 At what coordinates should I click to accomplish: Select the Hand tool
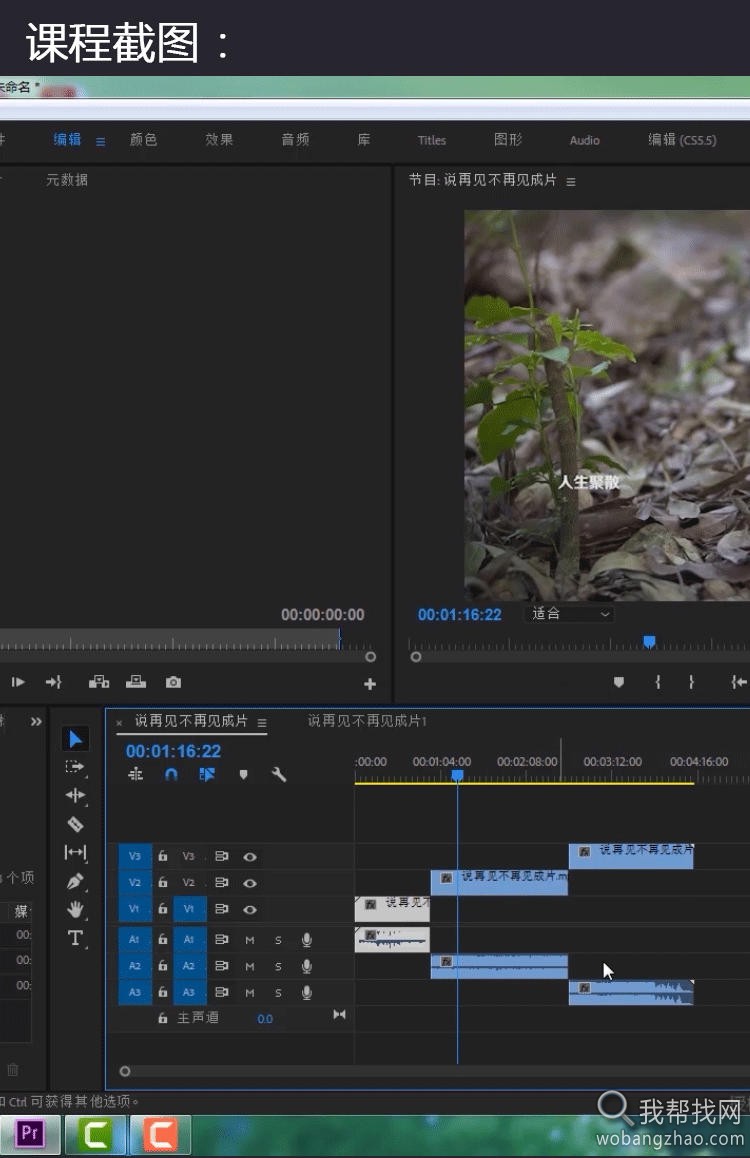[x=75, y=909]
